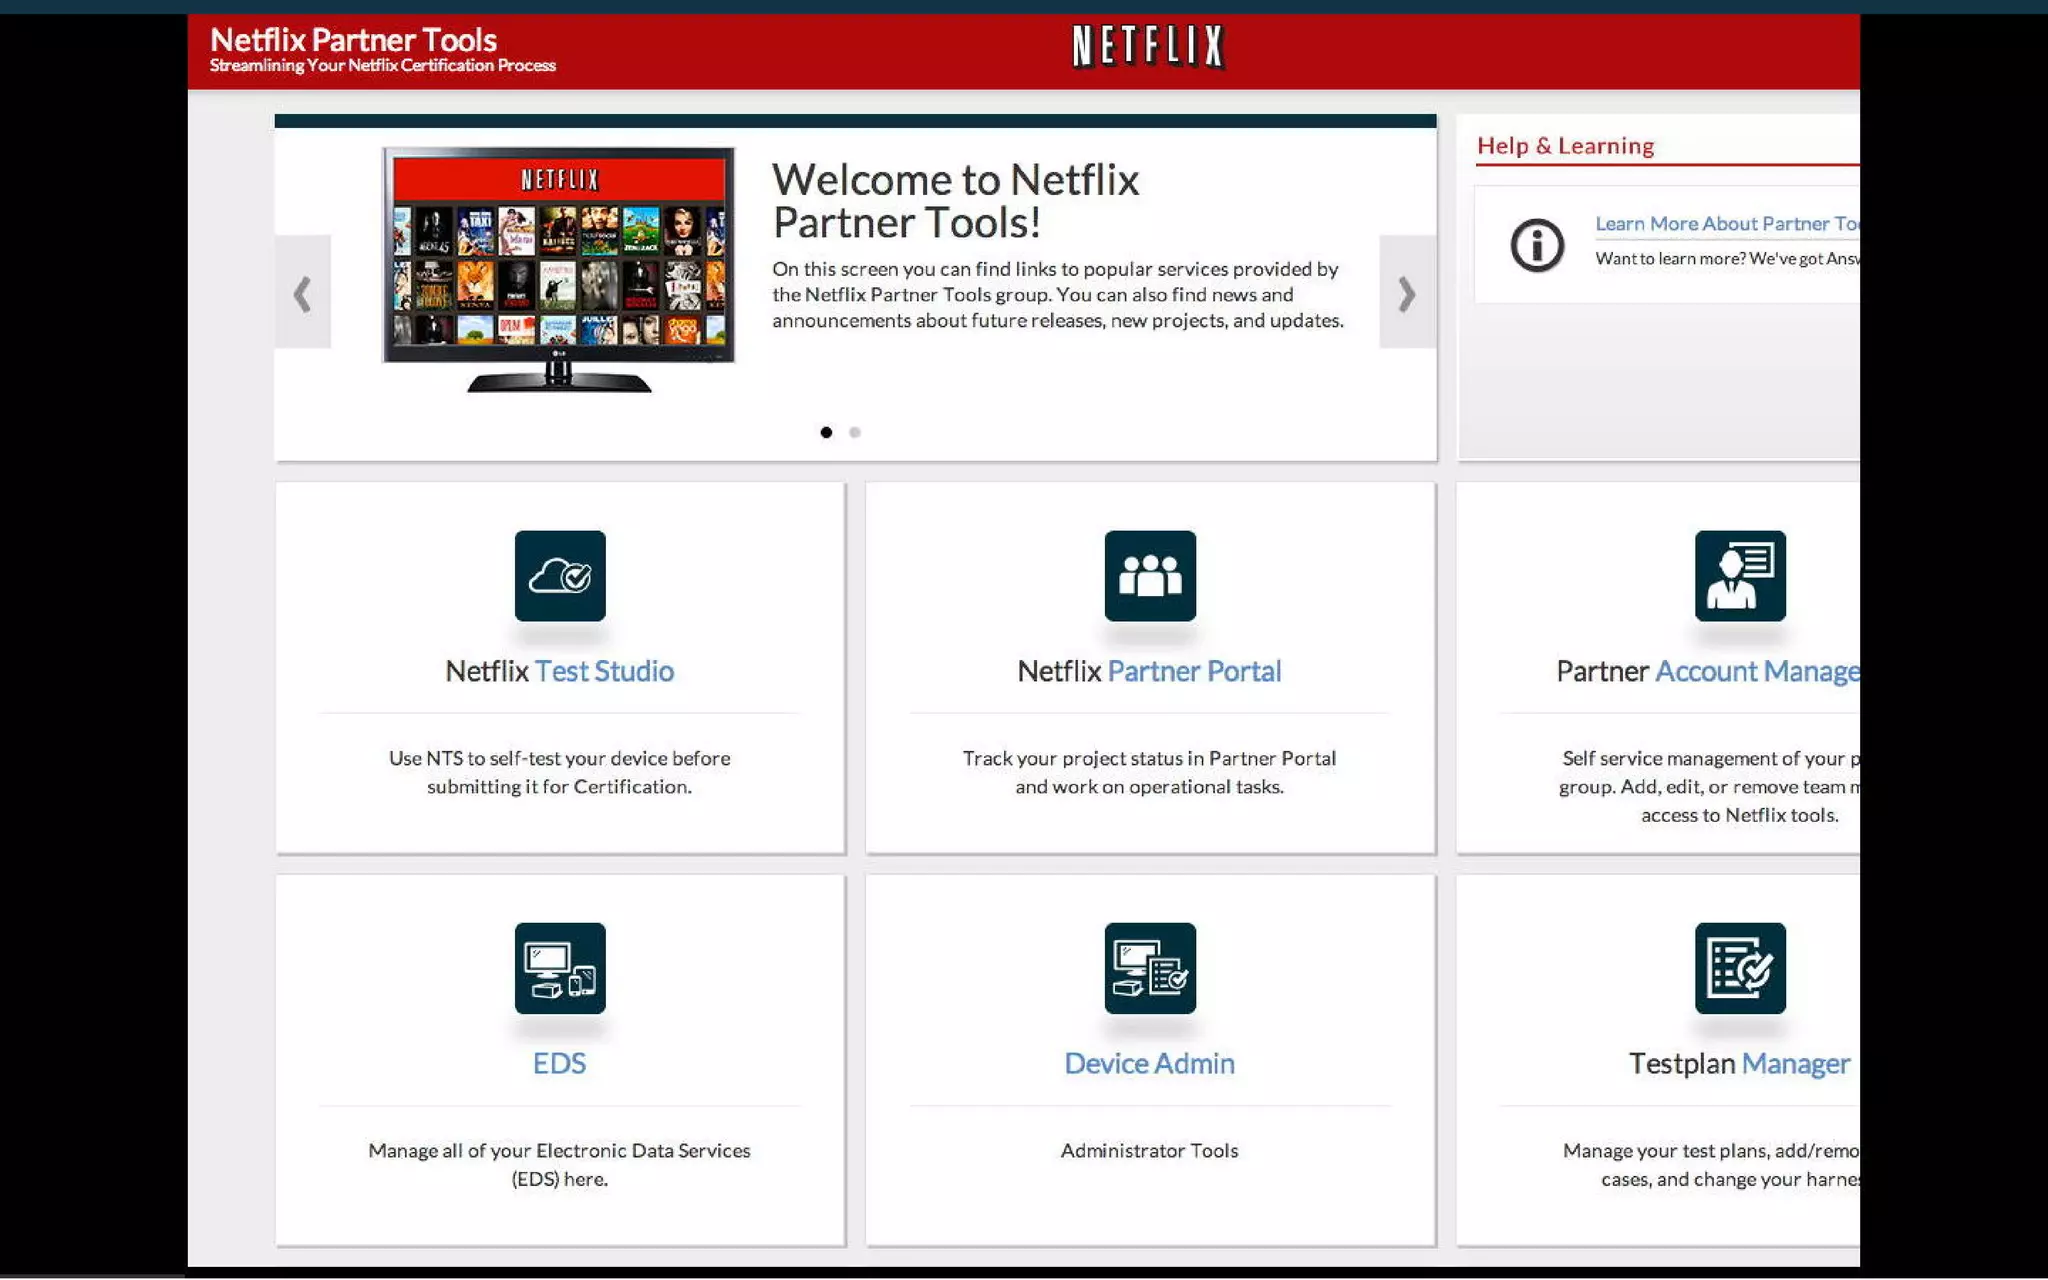Click the Device Admin icon
This screenshot has height=1280, width=2048.
pyautogui.click(x=1150, y=968)
